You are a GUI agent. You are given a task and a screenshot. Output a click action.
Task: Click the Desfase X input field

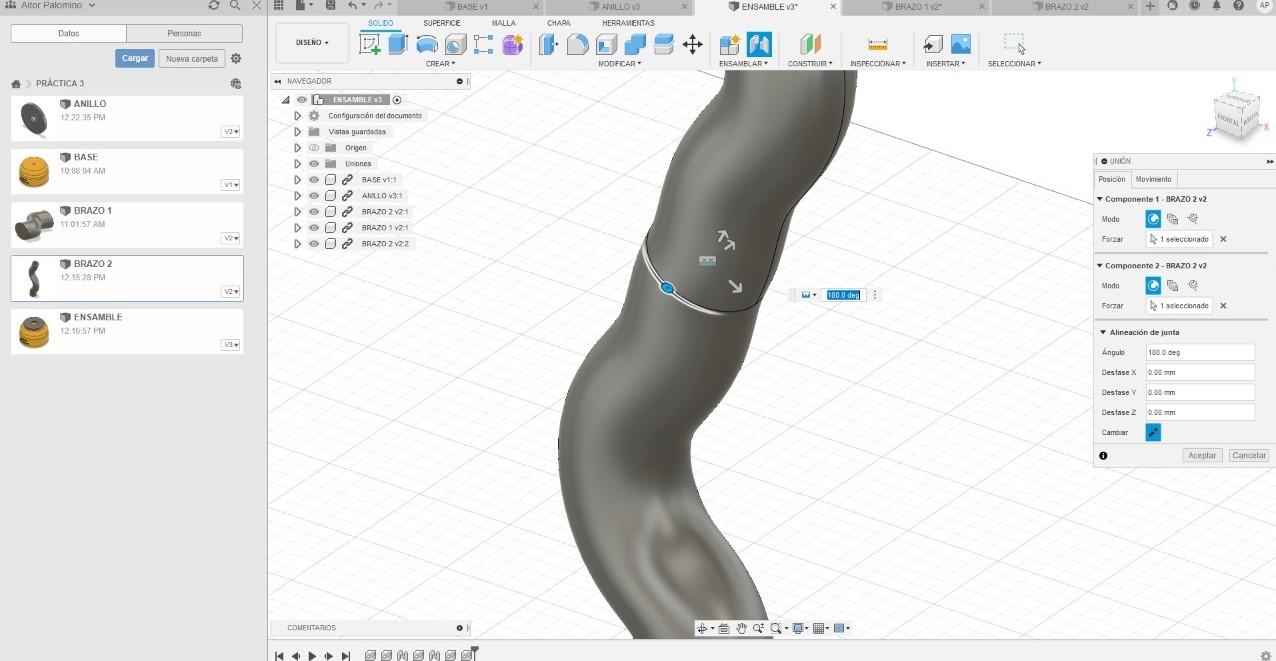coord(1200,373)
